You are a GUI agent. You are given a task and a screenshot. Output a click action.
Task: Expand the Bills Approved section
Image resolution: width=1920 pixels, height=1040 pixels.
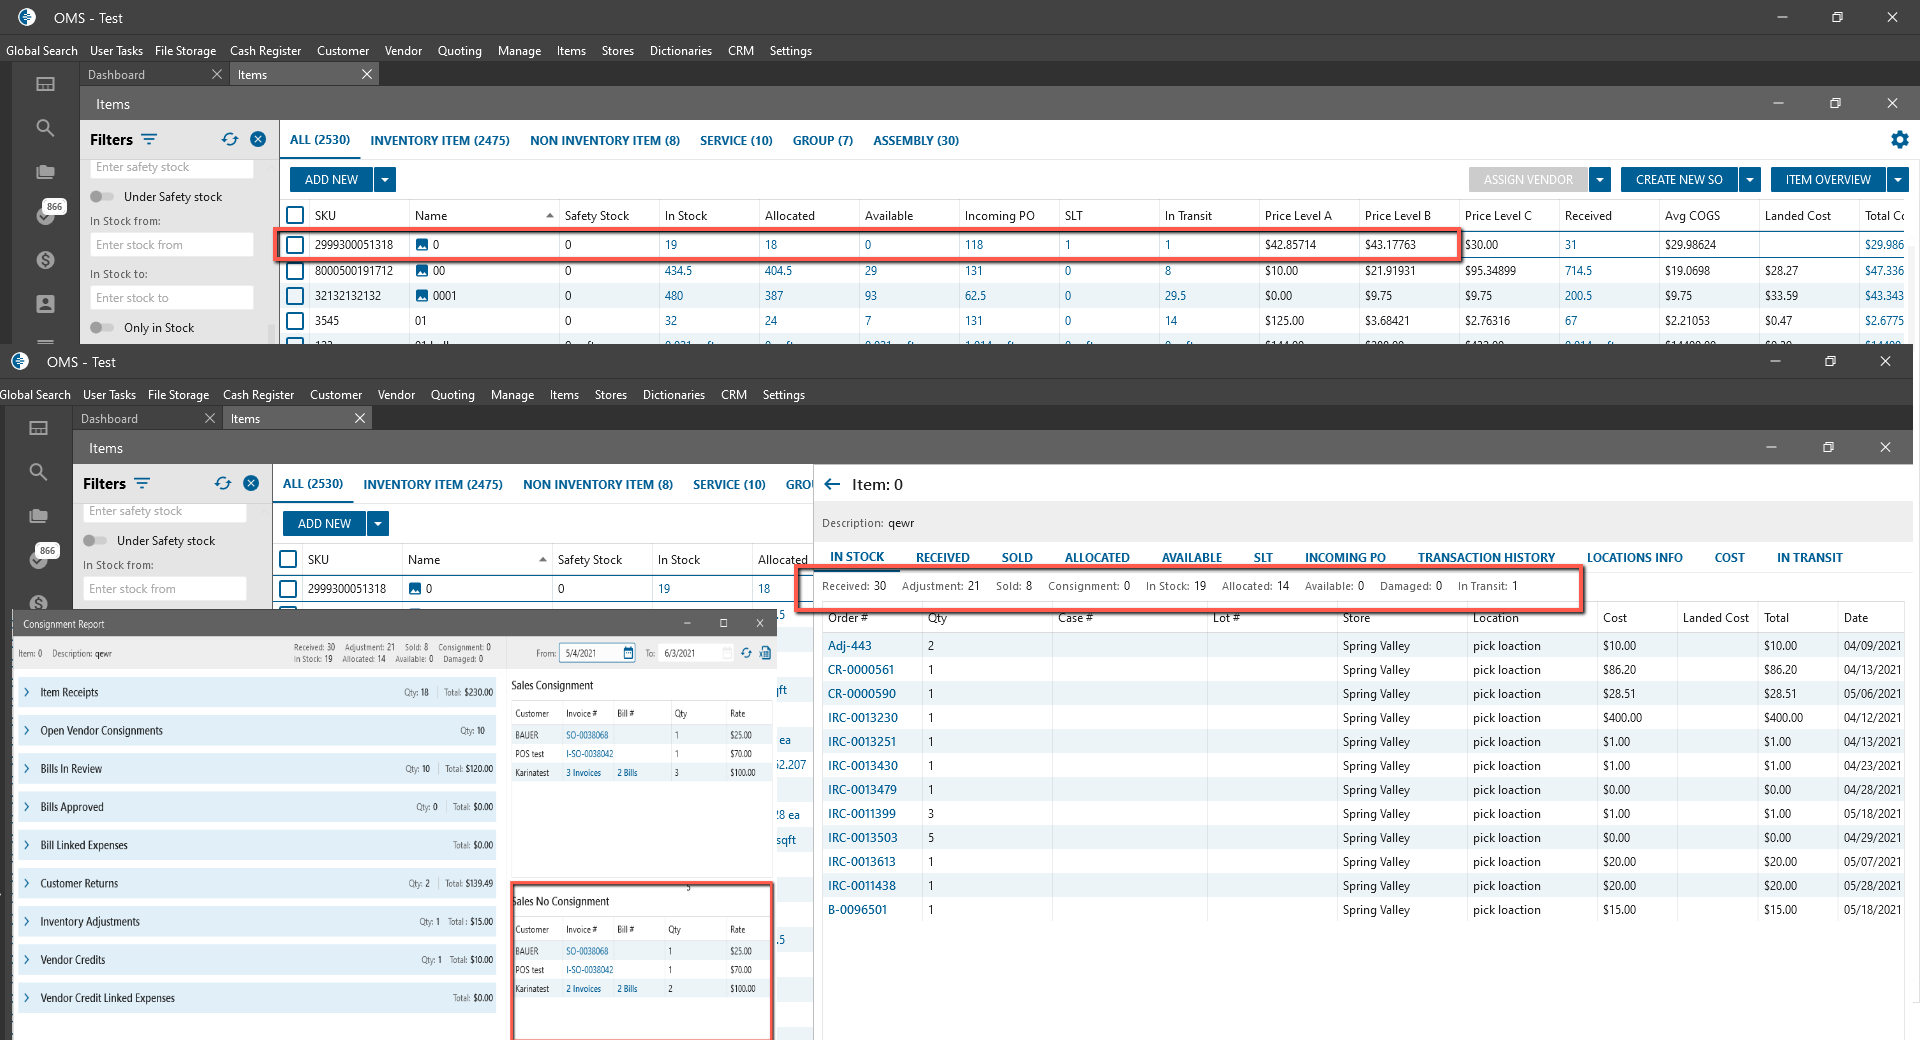pyautogui.click(x=27, y=807)
